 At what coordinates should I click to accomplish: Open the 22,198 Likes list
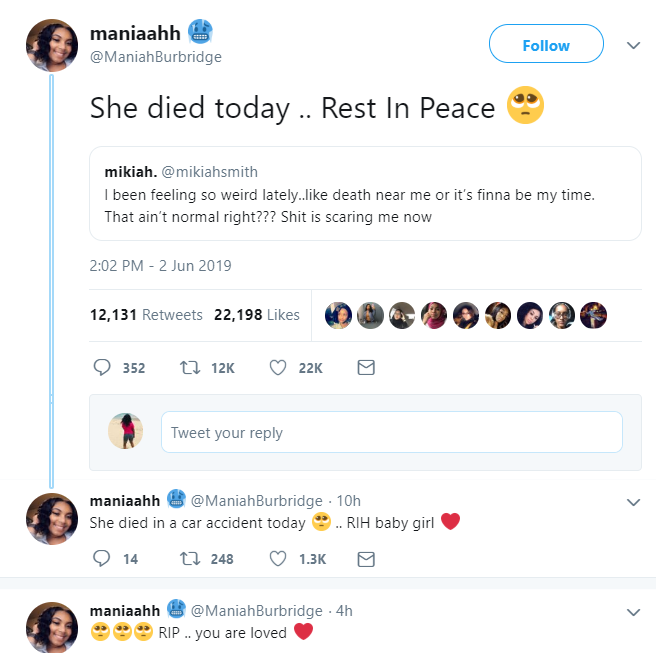tap(257, 315)
